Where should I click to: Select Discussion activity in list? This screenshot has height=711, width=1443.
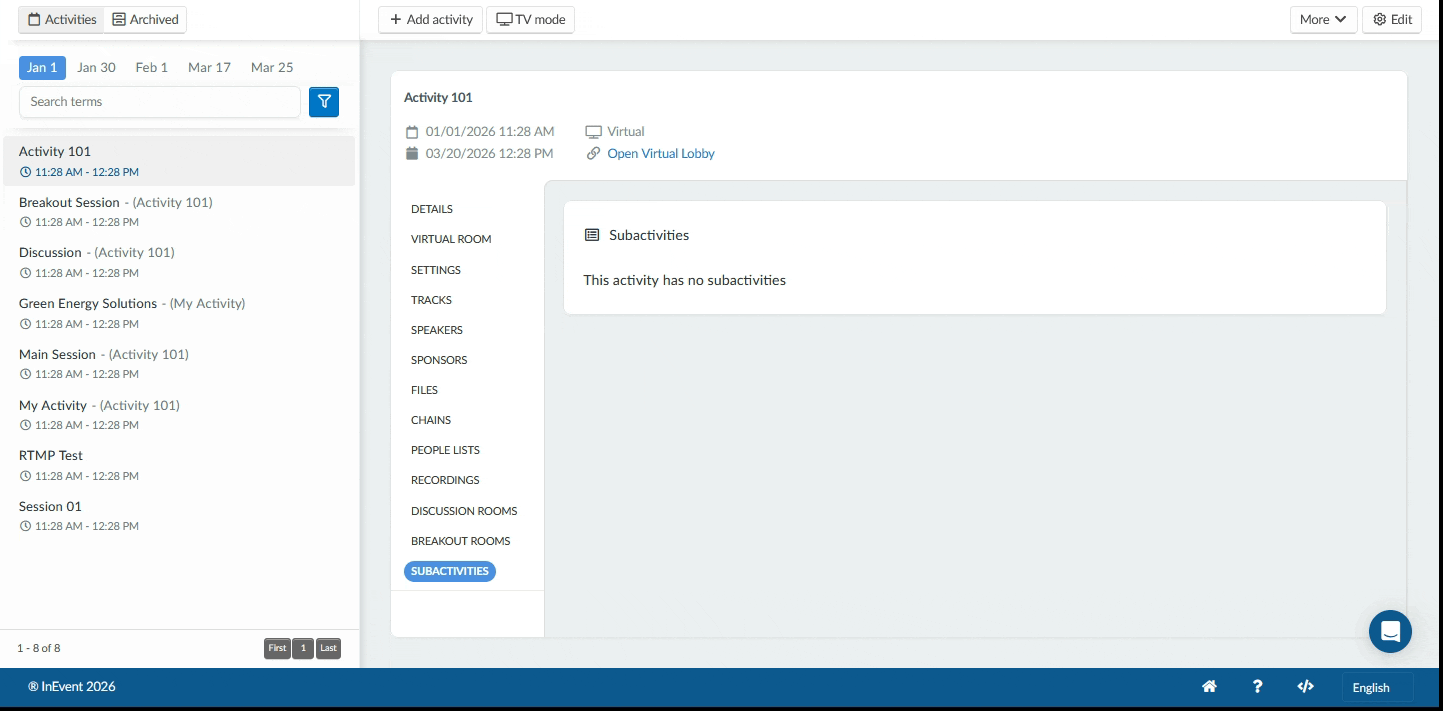[x=179, y=262]
